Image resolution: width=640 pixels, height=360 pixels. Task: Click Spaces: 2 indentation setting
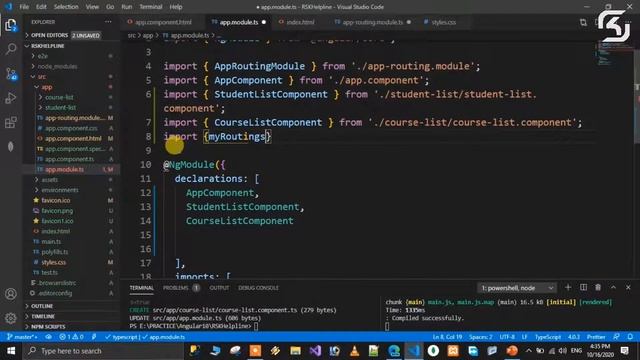coord(480,337)
